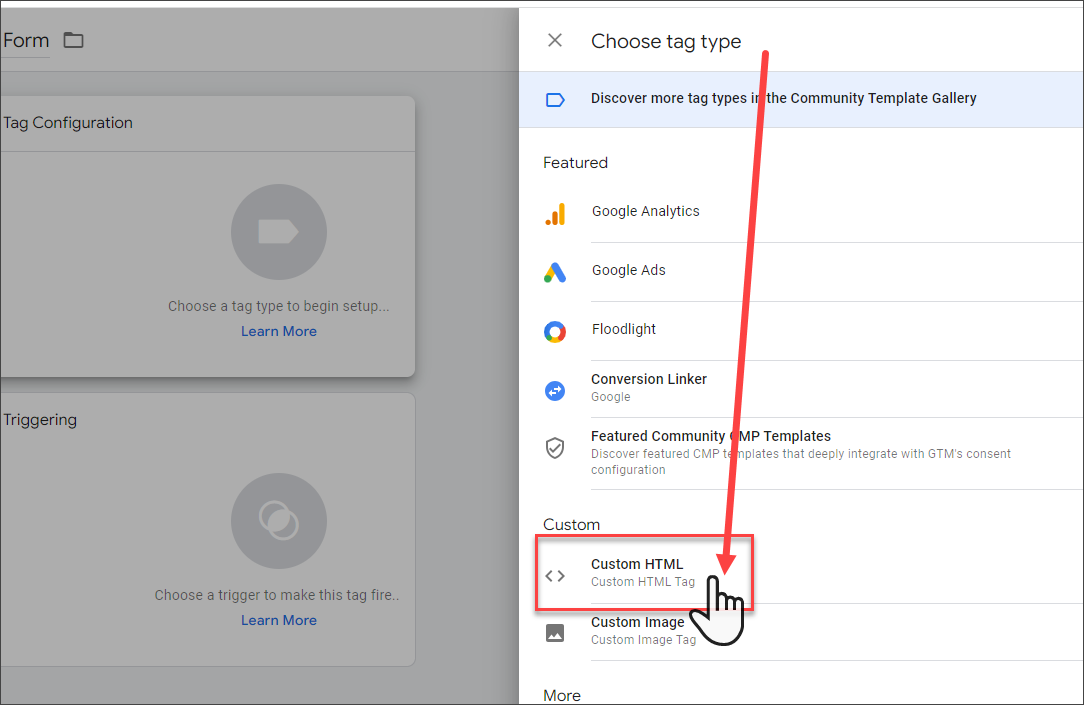The height and width of the screenshot is (705, 1084).
Task: Click the 'Custom Image Tag' subtitle
Action: 644,640
